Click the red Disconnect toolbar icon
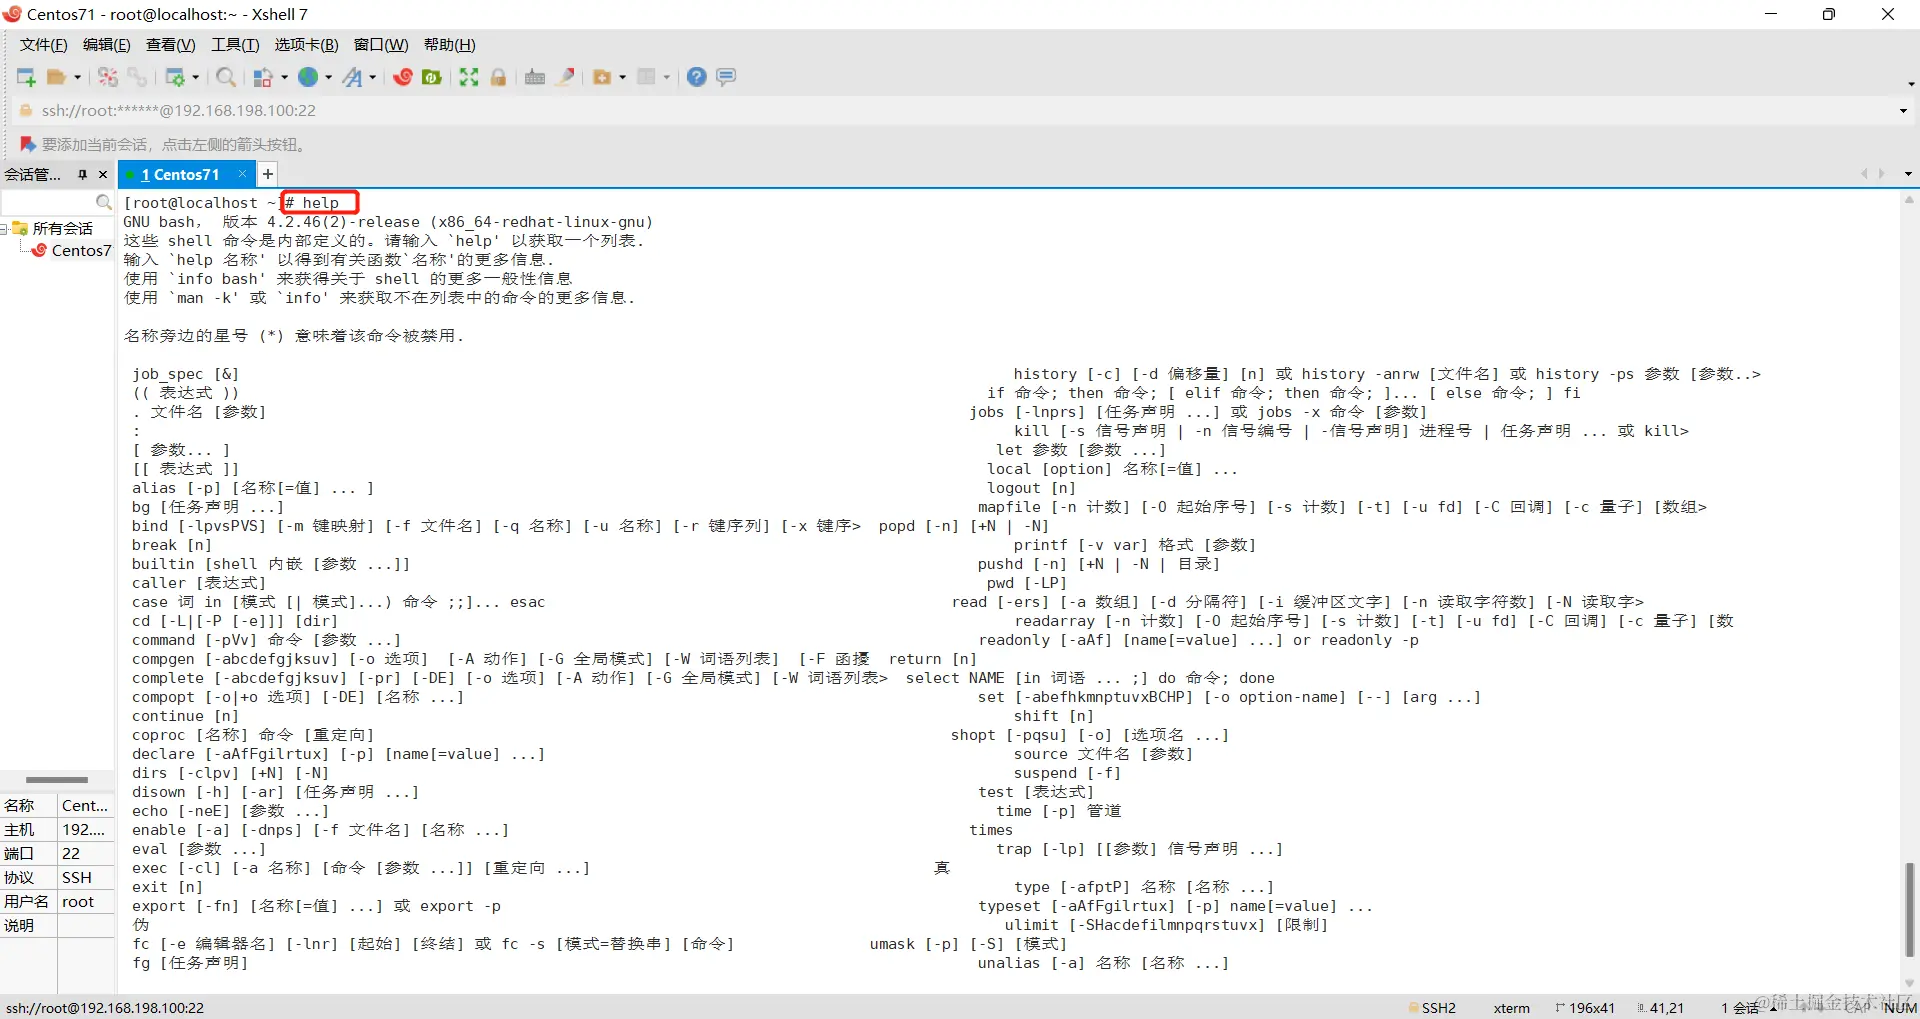Viewport: 1920px width, 1019px height. click(108, 77)
